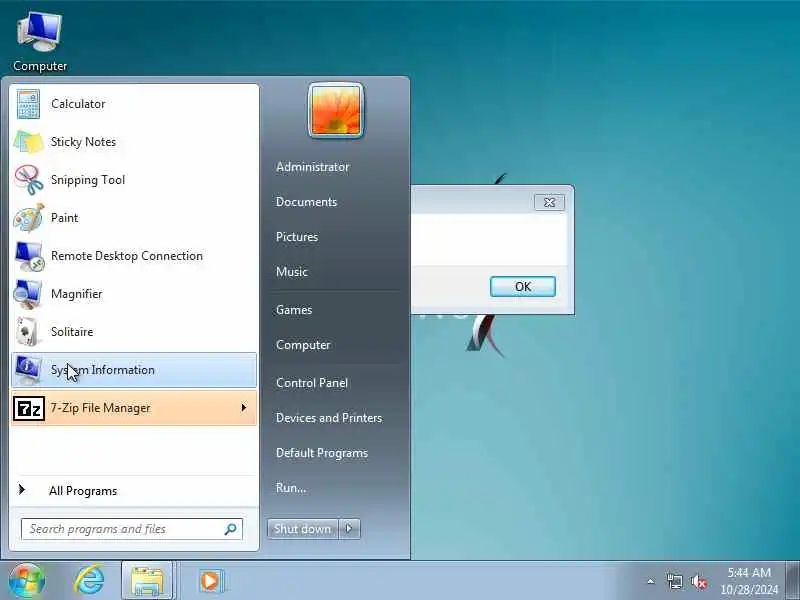Select the Solitaire text label
800x600 pixels.
(72, 332)
